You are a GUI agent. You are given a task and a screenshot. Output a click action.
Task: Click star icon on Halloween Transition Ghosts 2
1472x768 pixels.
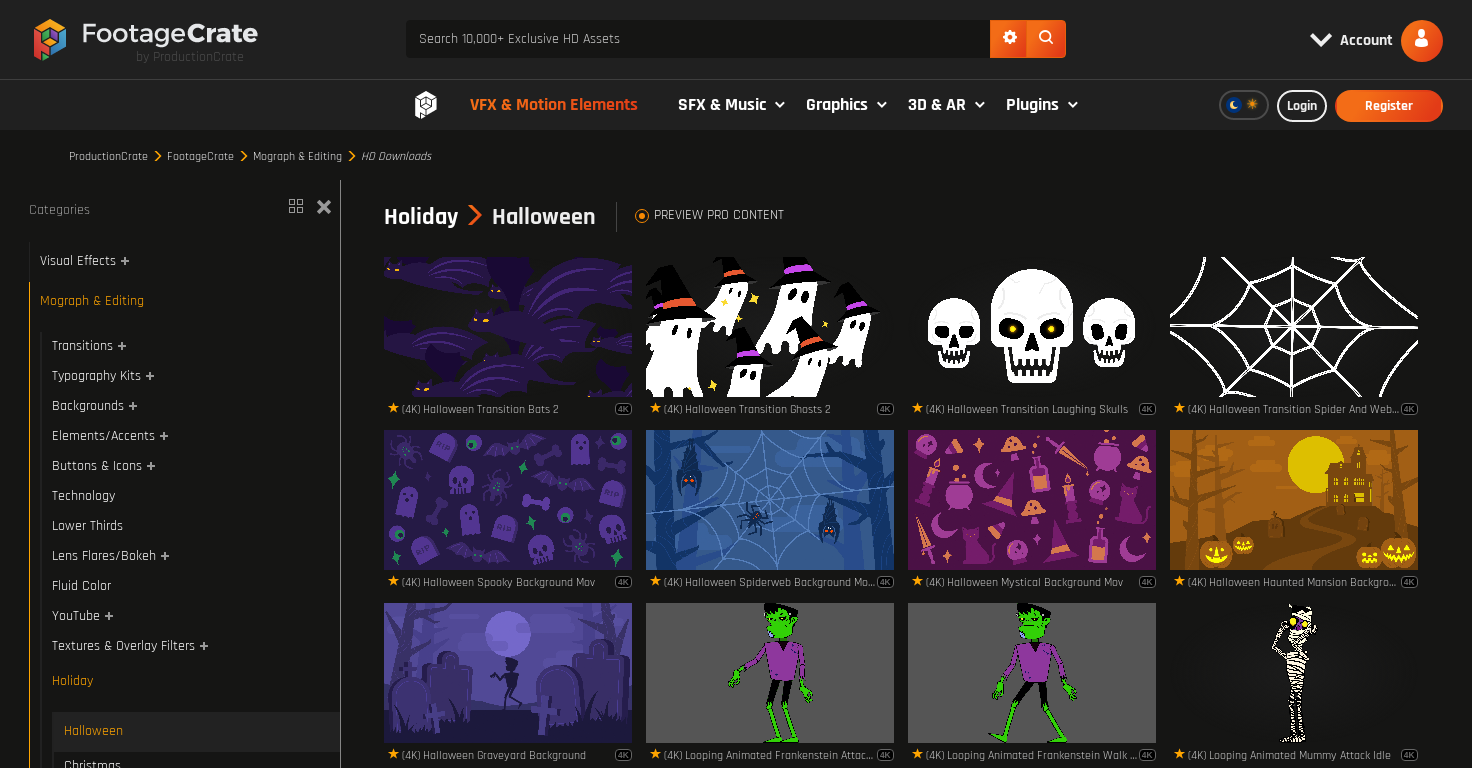(x=655, y=408)
